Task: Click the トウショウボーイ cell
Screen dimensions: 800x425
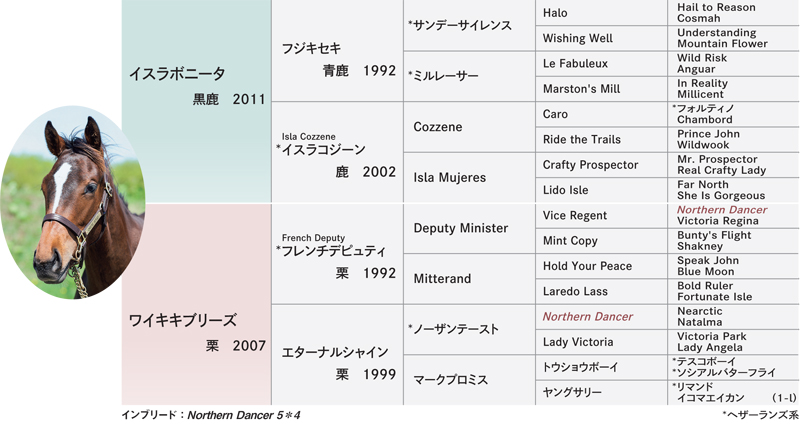Action: click(601, 367)
